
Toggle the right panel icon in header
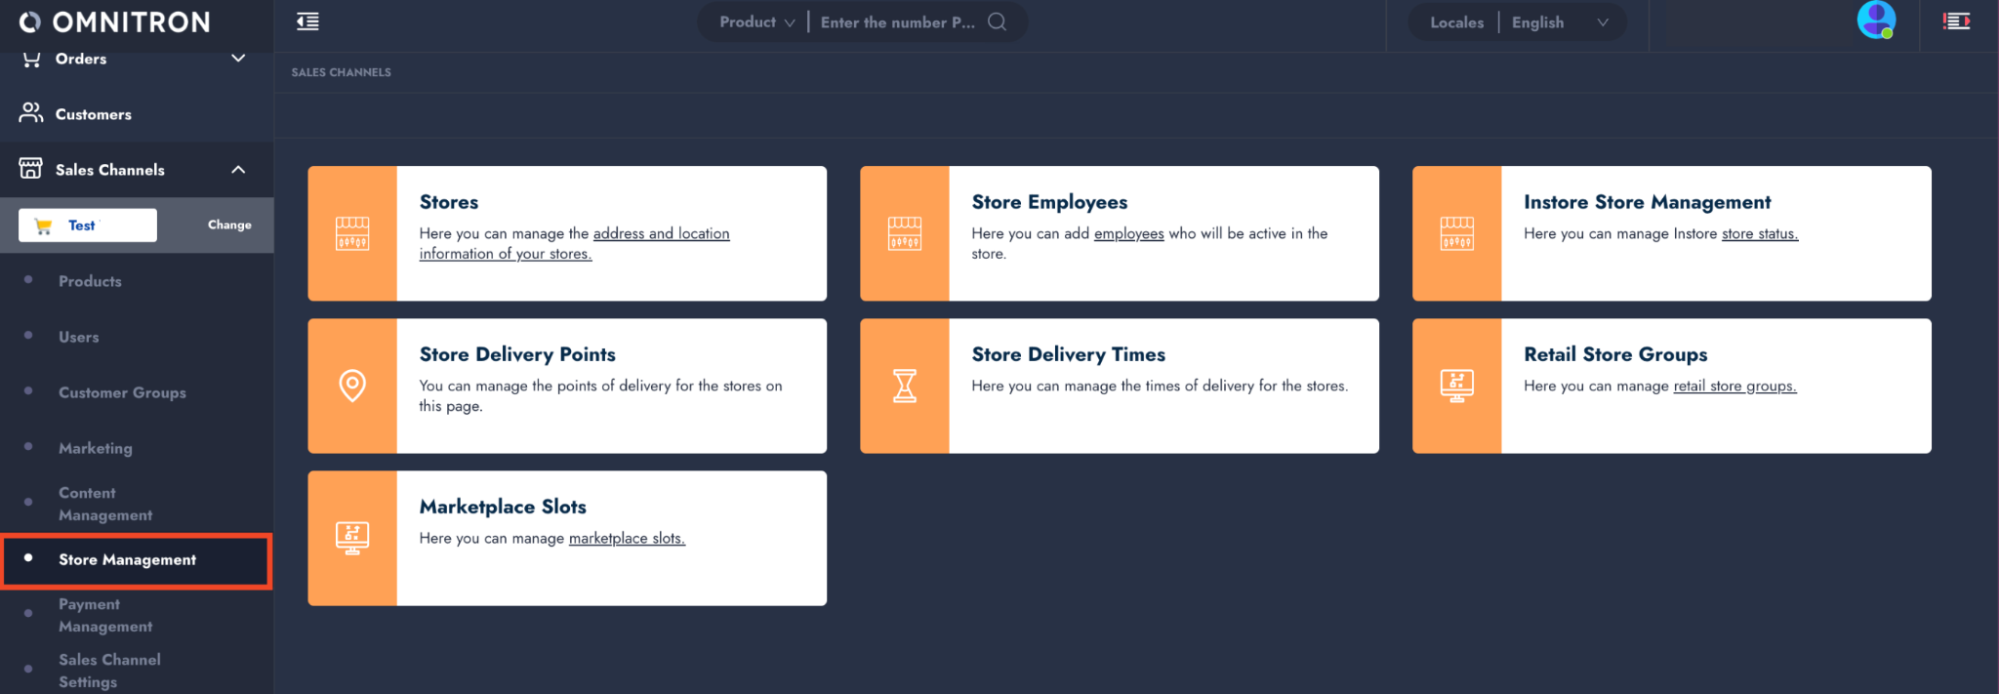click(x=1956, y=22)
